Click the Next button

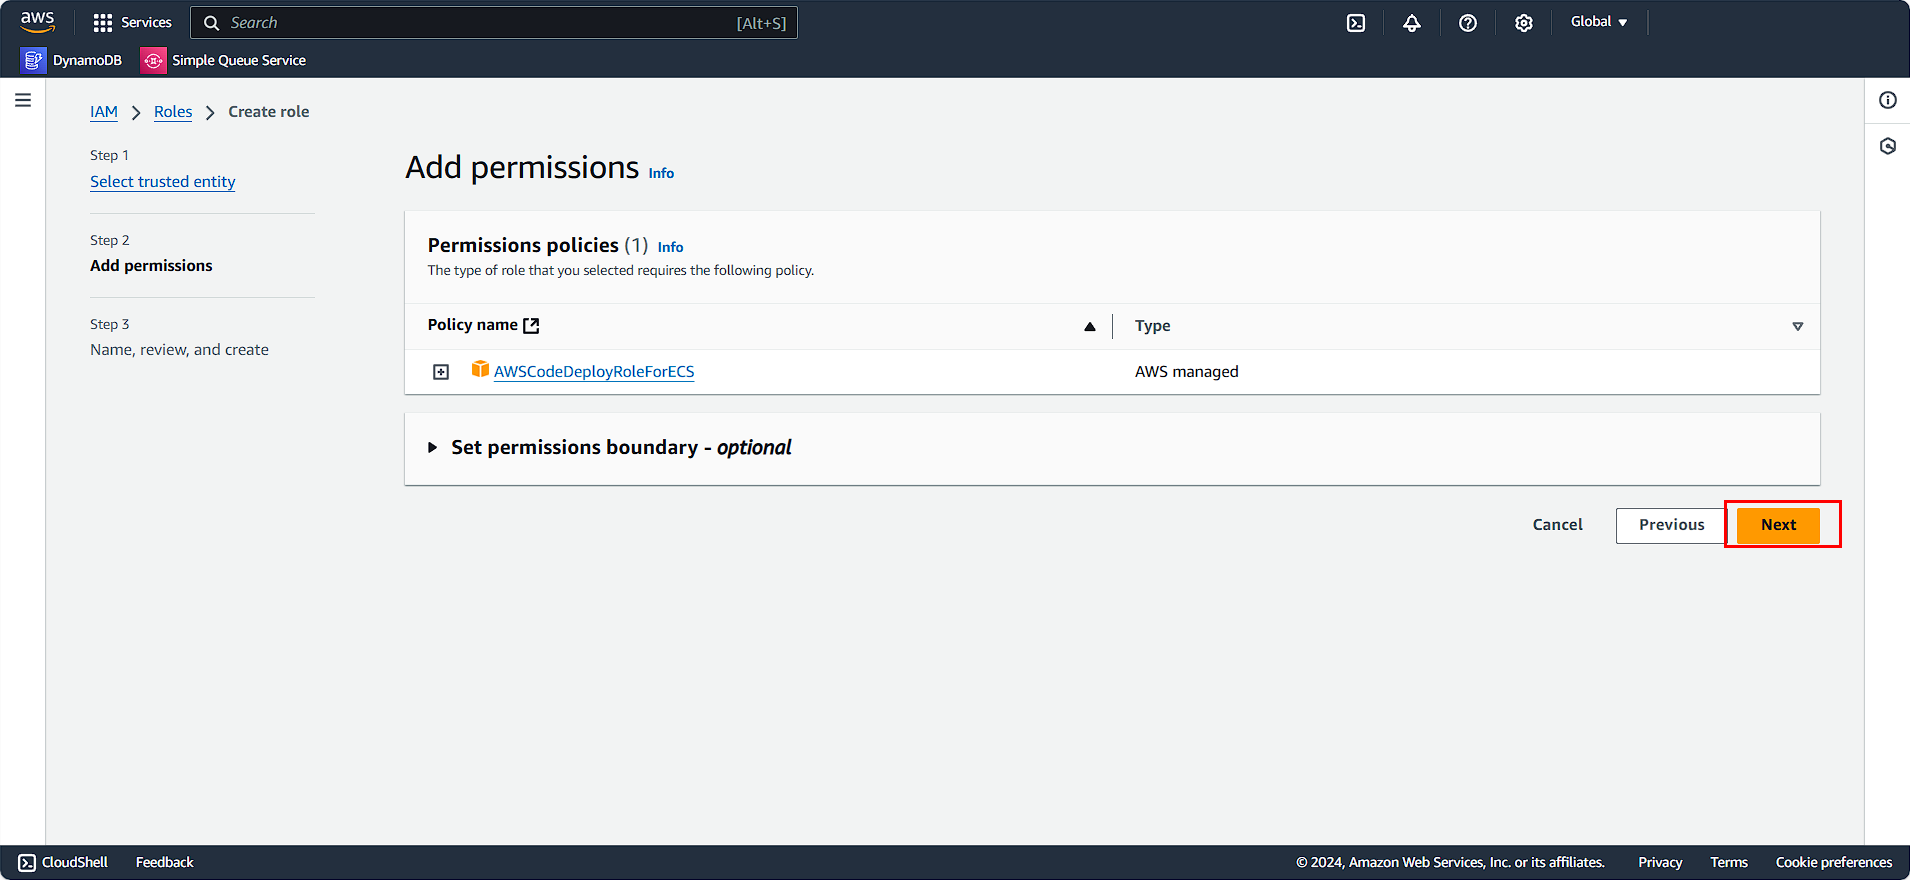click(x=1778, y=525)
